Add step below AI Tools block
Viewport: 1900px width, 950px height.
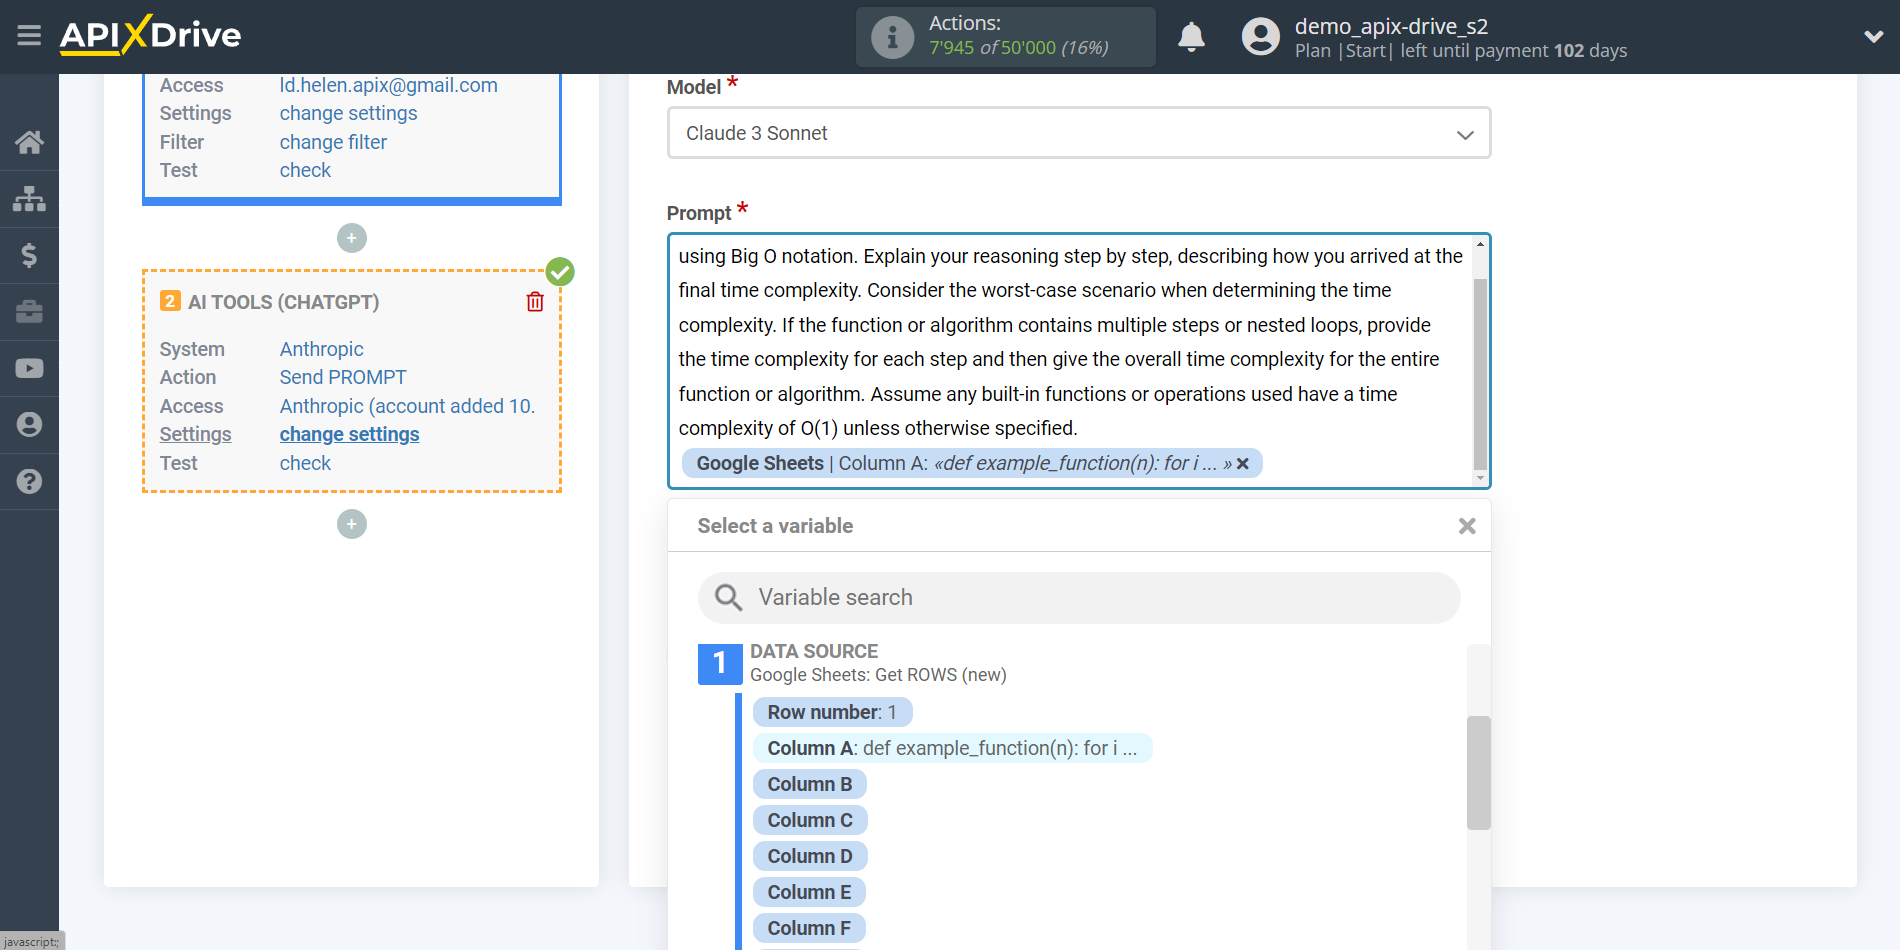pos(352,524)
